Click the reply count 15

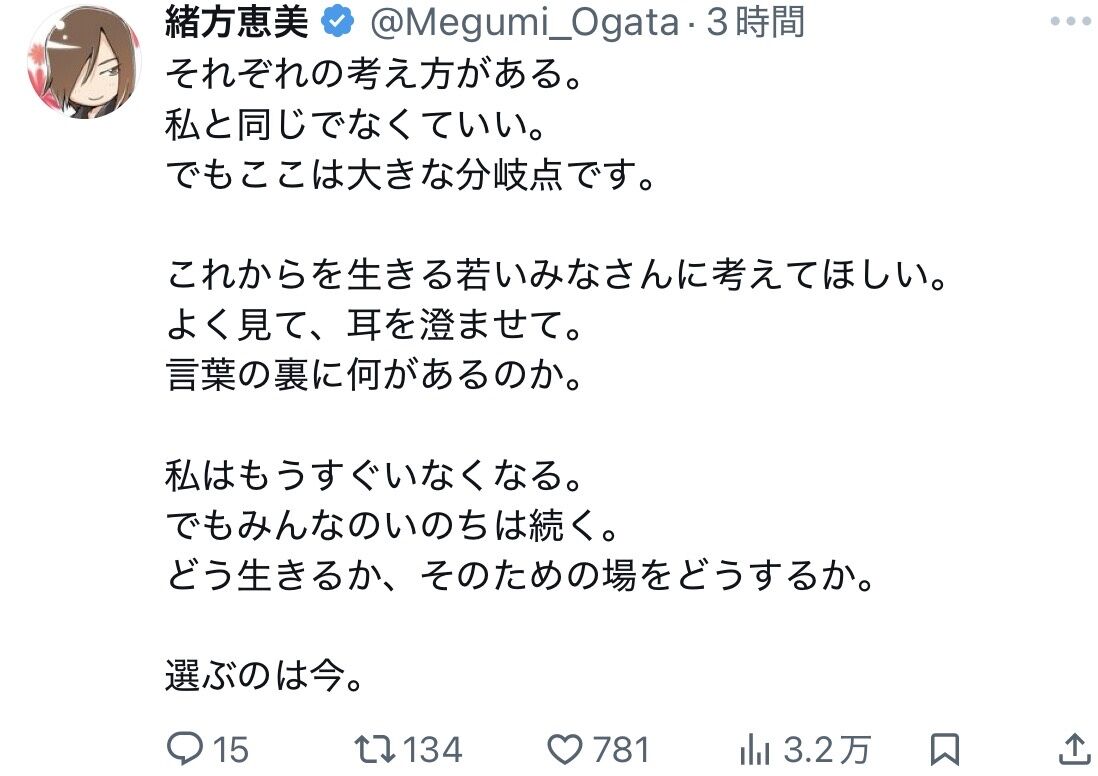click(230, 749)
